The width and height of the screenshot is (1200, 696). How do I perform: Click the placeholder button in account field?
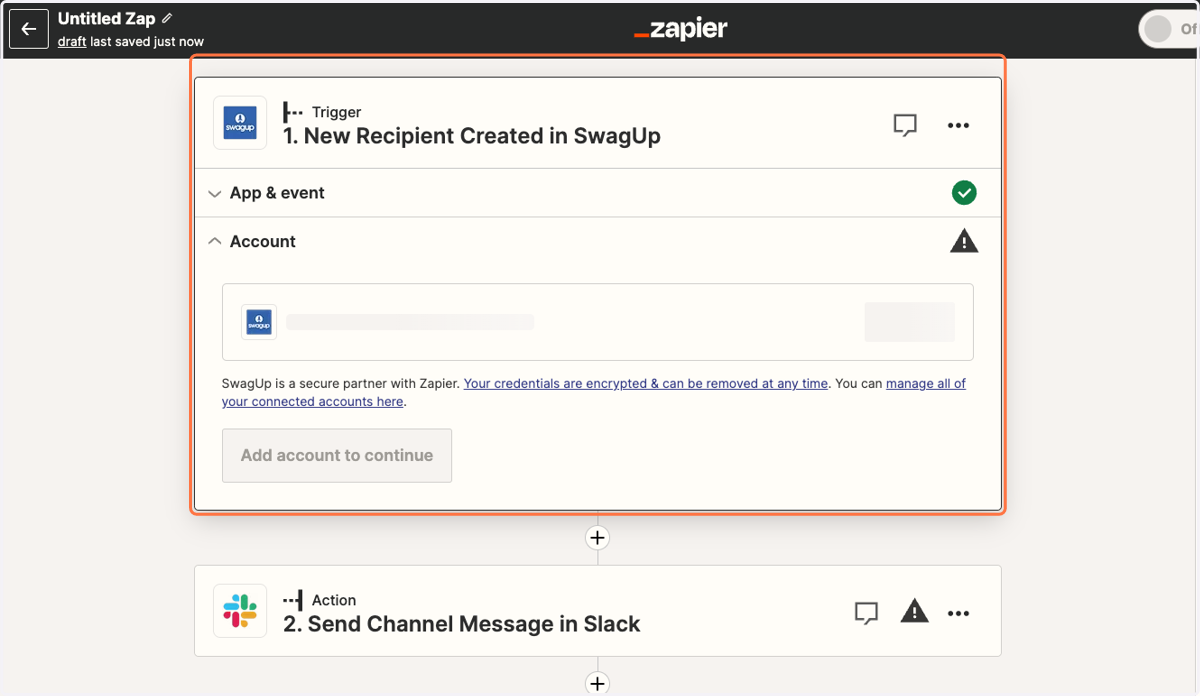point(909,322)
